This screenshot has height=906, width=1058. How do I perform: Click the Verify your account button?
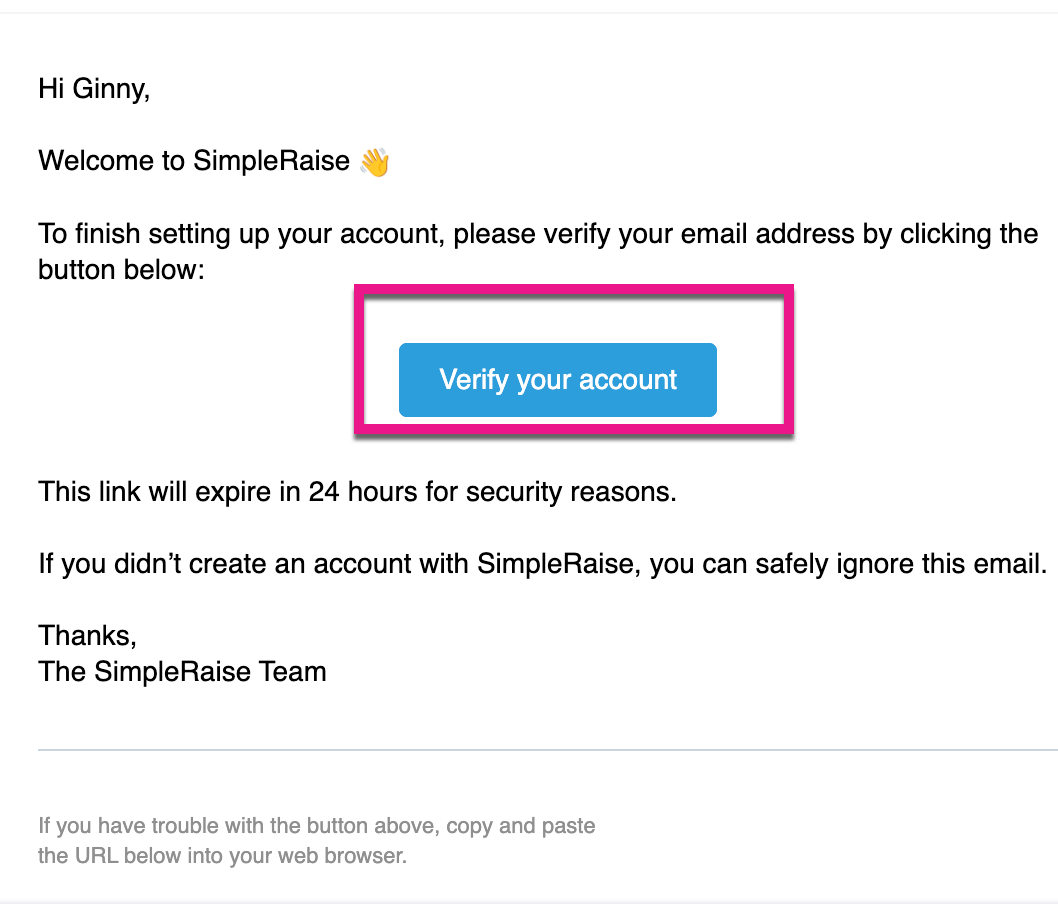(x=558, y=380)
